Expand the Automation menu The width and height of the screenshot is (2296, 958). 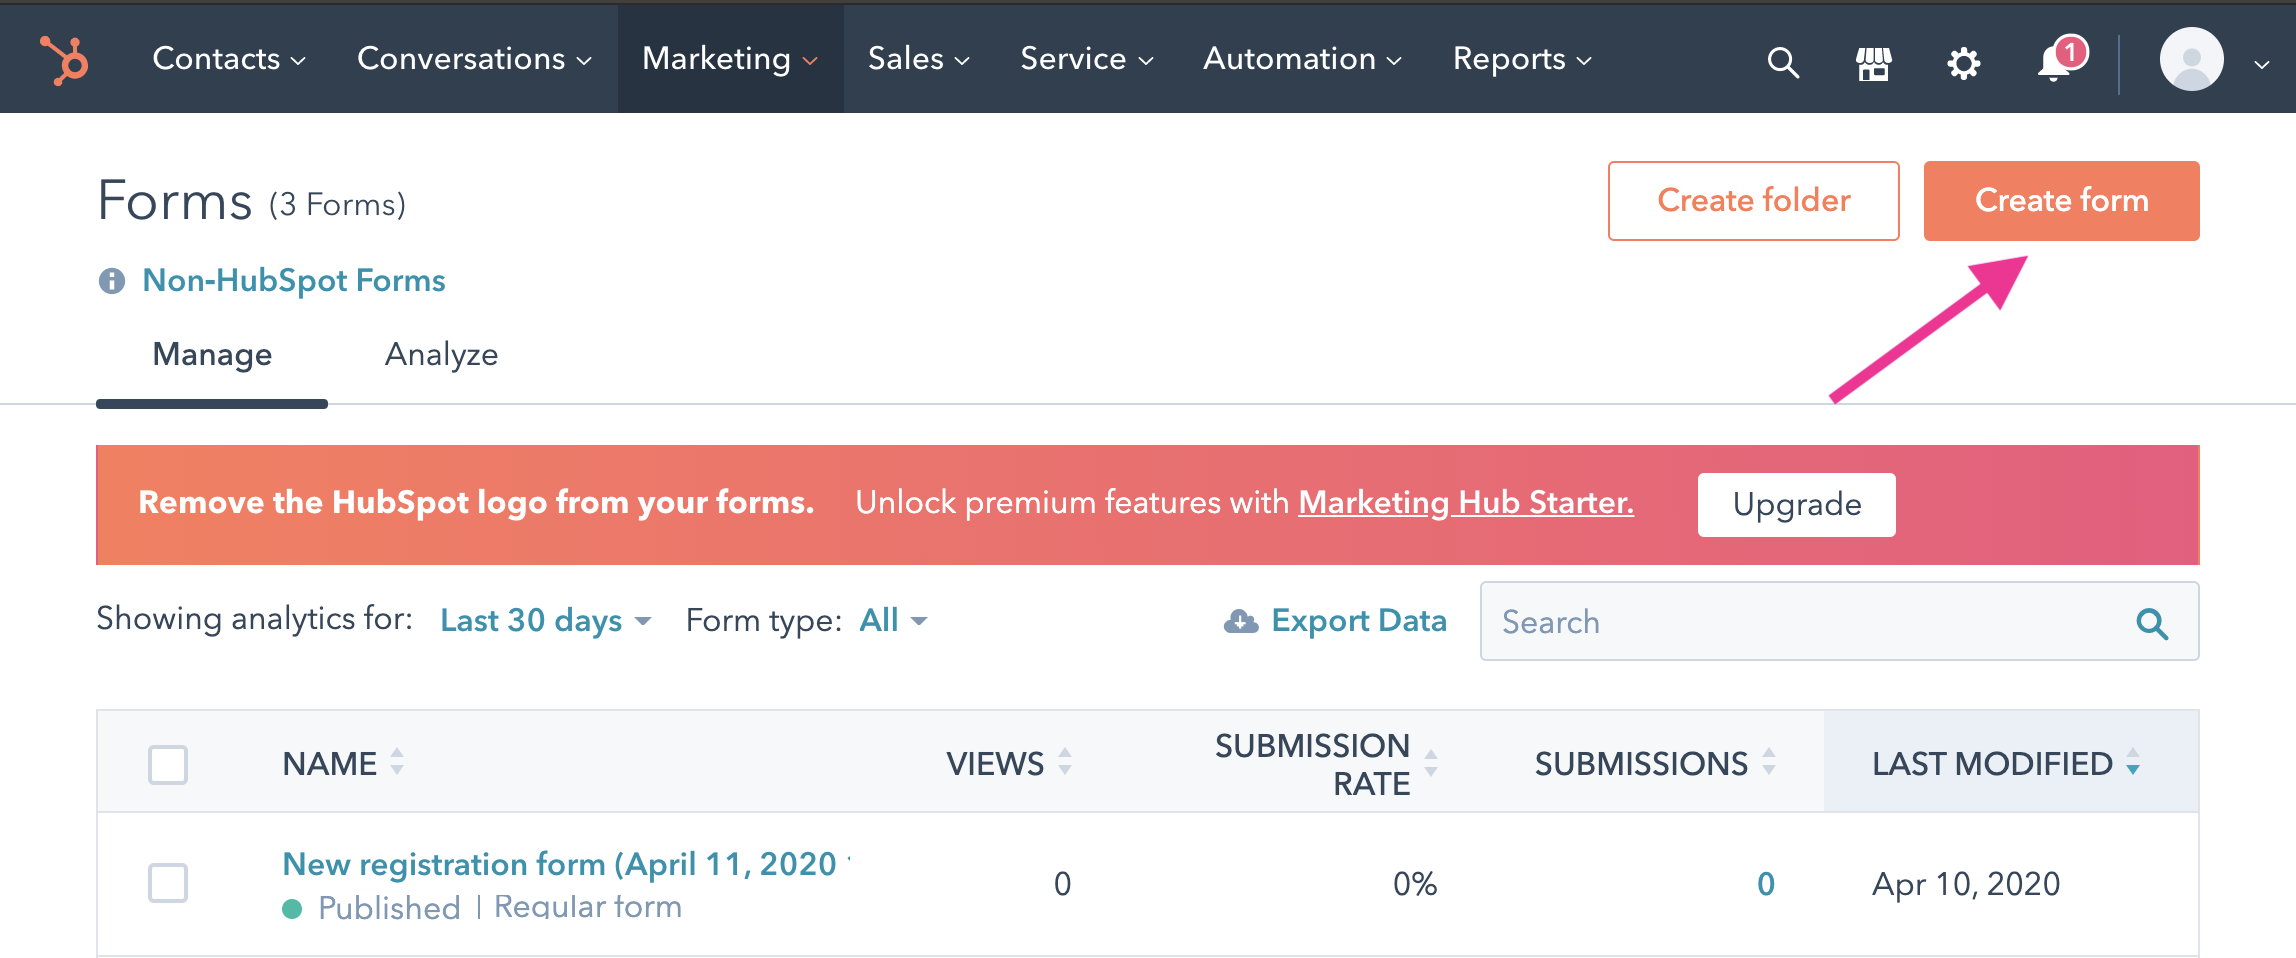(1302, 59)
